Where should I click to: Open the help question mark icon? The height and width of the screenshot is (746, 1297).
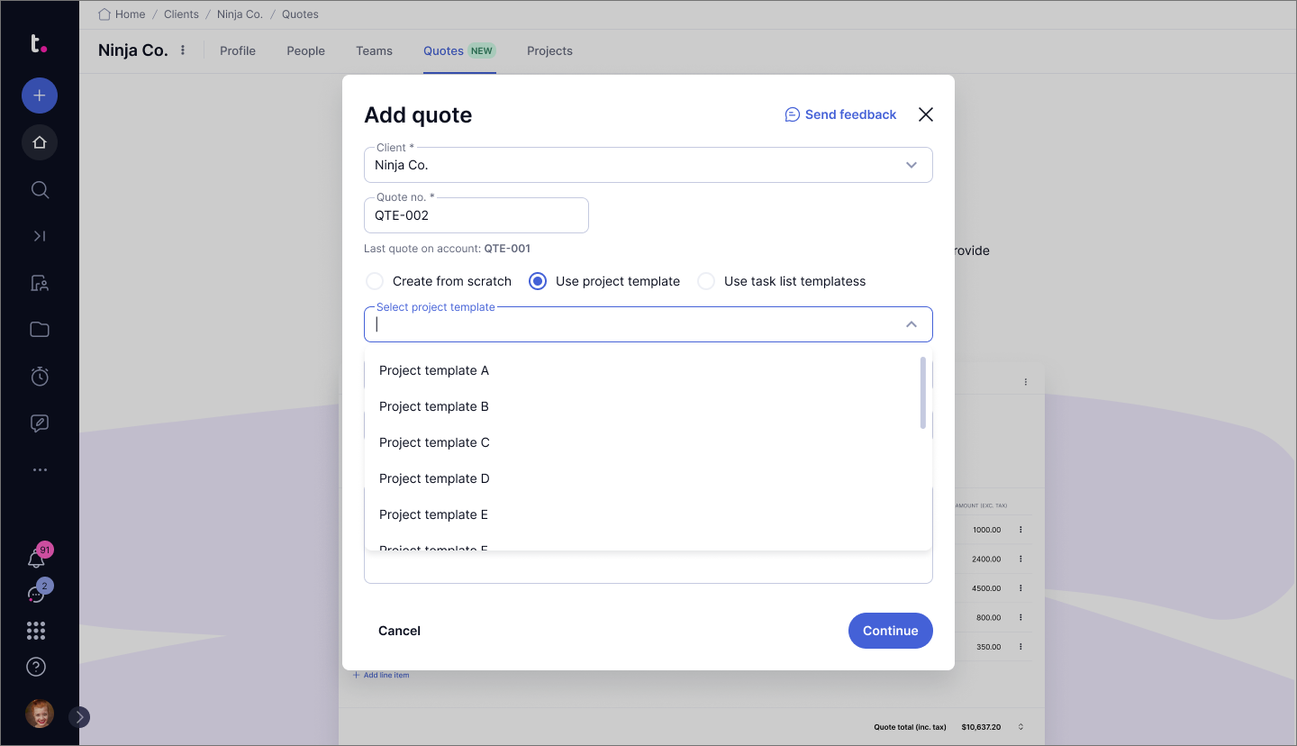tap(36, 667)
